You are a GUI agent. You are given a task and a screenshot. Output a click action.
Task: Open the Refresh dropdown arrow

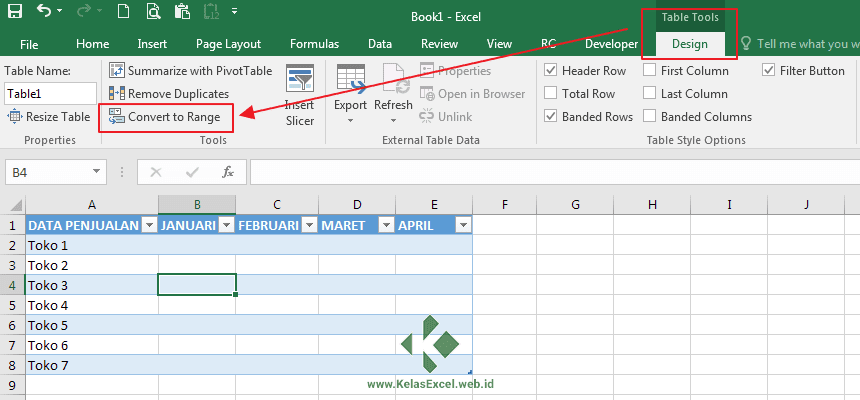click(393, 120)
